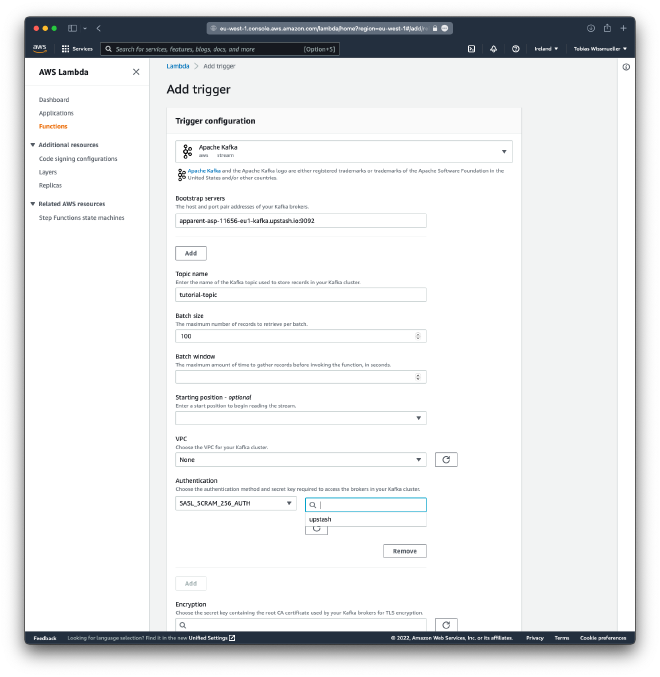660x677 pixels.
Task: Close the AWS Lambda side navigation
Action: pos(136,72)
